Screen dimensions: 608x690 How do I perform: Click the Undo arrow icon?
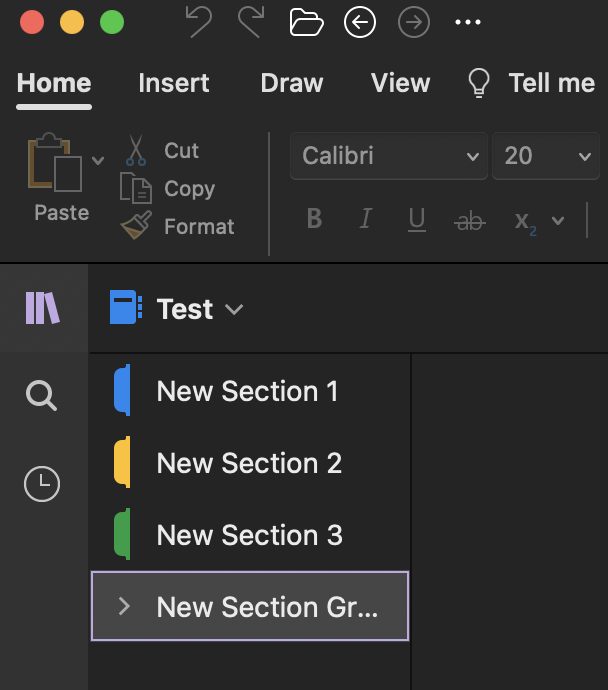[199, 22]
